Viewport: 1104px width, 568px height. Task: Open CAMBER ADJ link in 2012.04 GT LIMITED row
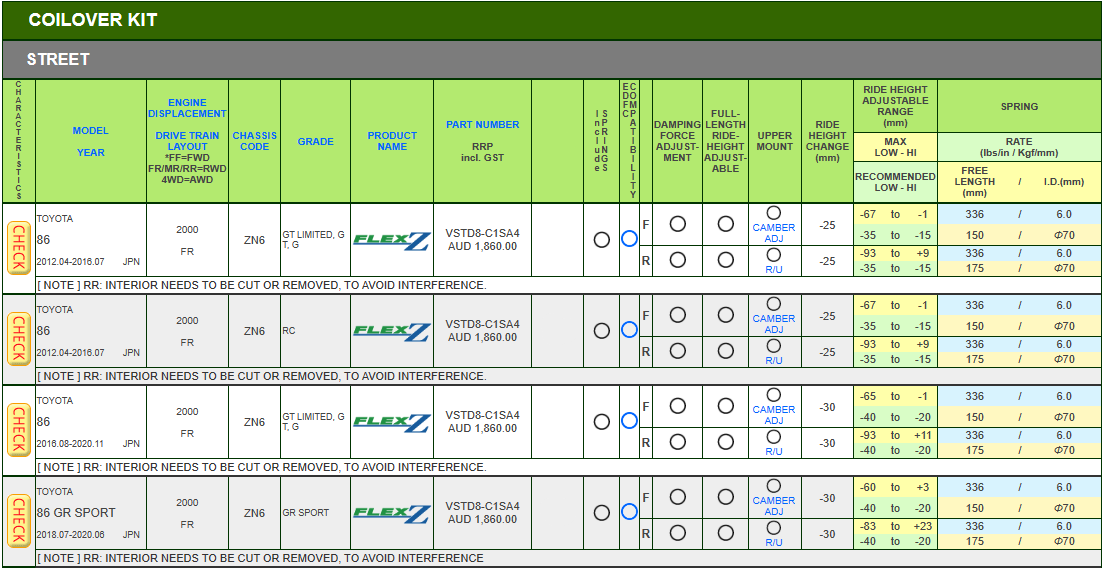pos(774,233)
